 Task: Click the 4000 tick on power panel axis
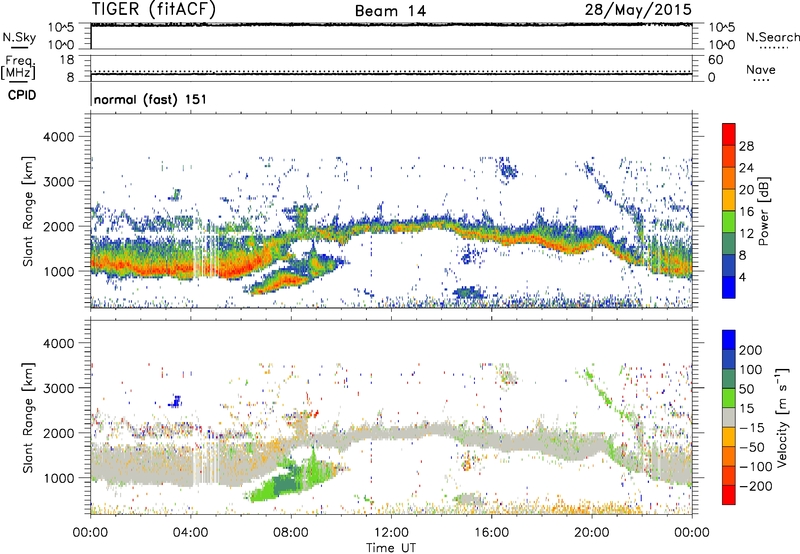(58, 137)
